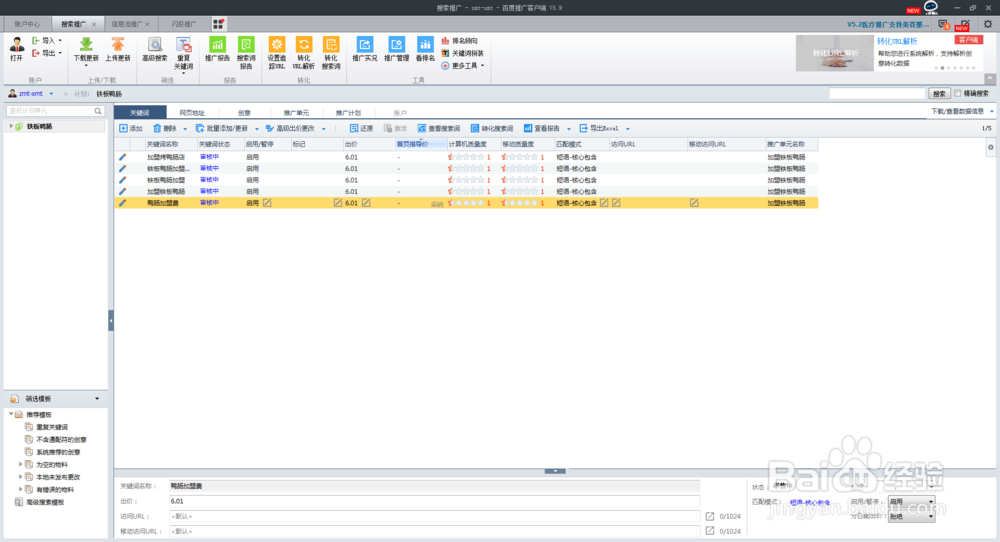Open the 批量添加/更新 dropdown
The image size is (1000, 542).
click(257, 129)
